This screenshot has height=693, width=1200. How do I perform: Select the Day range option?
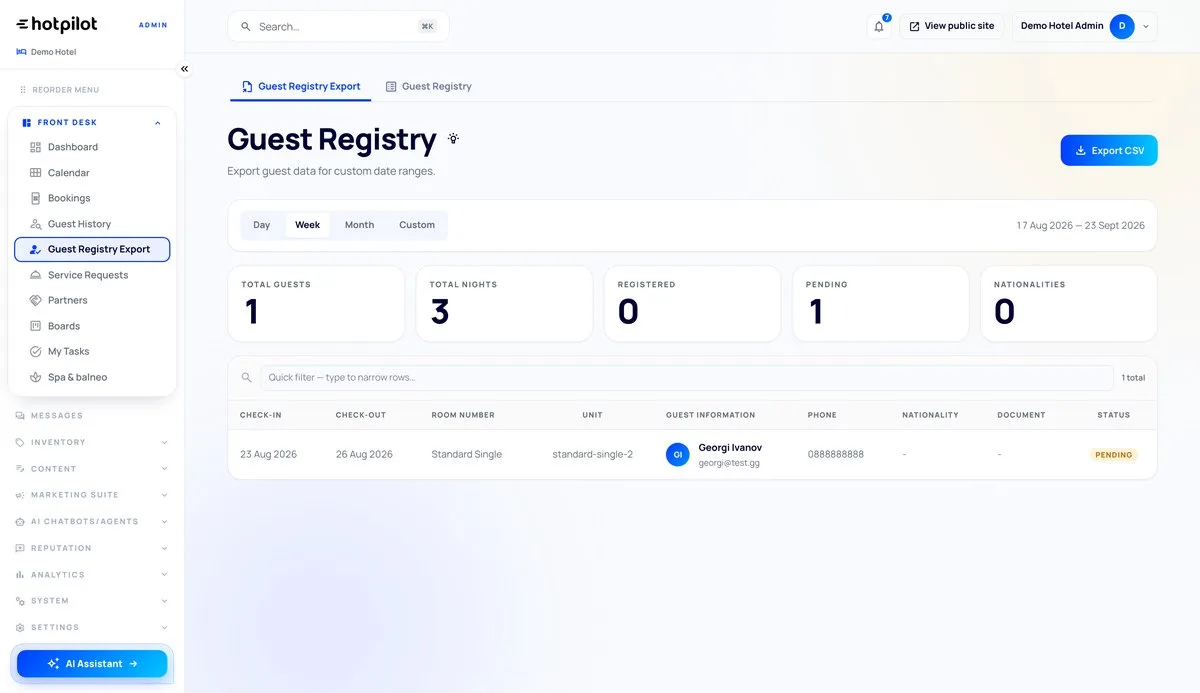pyautogui.click(x=262, y=225)
